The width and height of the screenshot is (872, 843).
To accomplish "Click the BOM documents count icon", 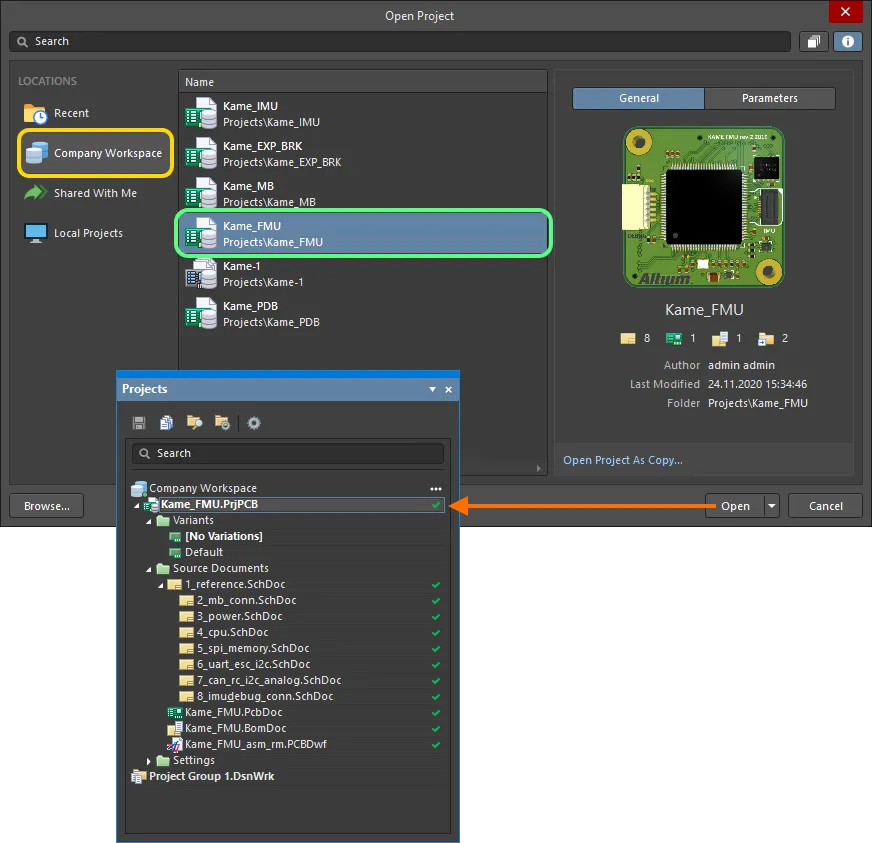I will tap(720, 338).
